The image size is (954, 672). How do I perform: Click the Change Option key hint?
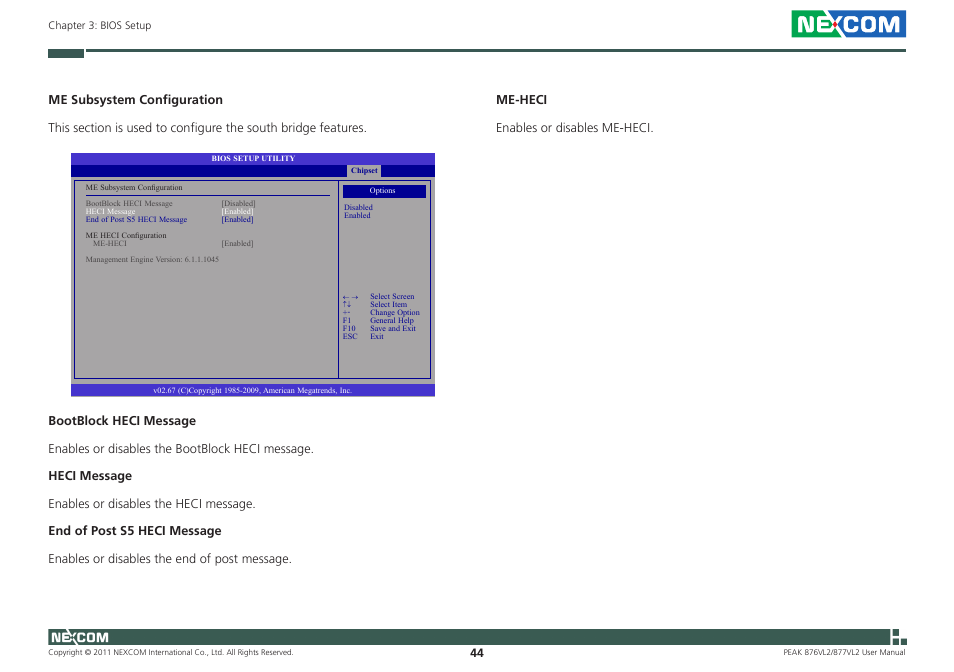pos(381,313)
